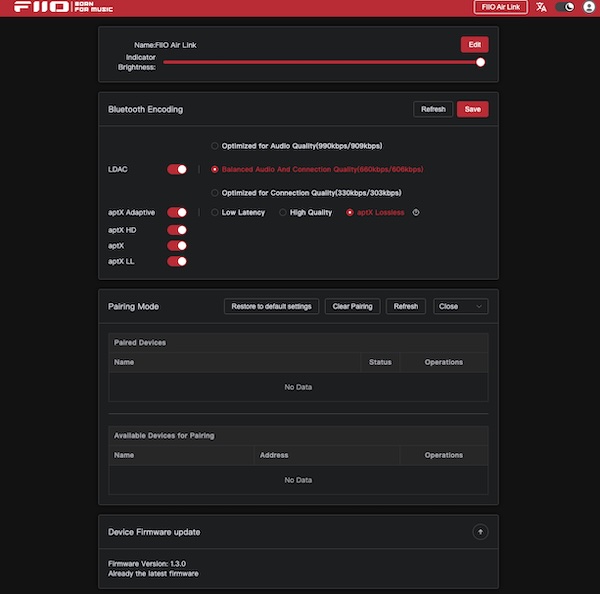Choose Optimized for Connection Quality option
The height and width of the screenshot is (594, 600).
click(214, 192)
